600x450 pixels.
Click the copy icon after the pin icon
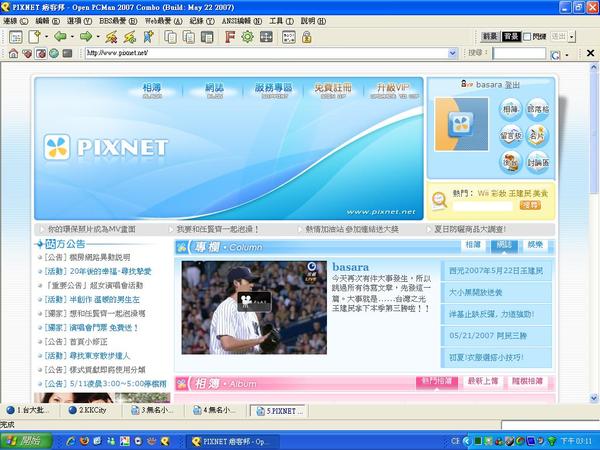[170, 37]
